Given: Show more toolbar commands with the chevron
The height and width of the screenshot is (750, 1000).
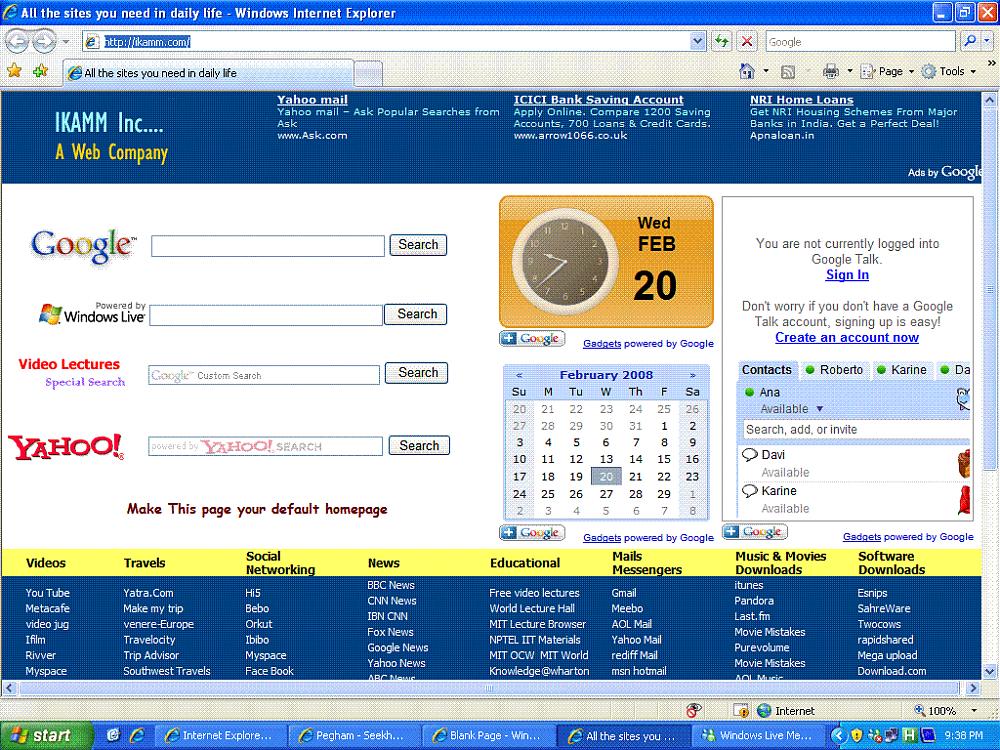Looking at the screenshot, I should coord(991,63).
